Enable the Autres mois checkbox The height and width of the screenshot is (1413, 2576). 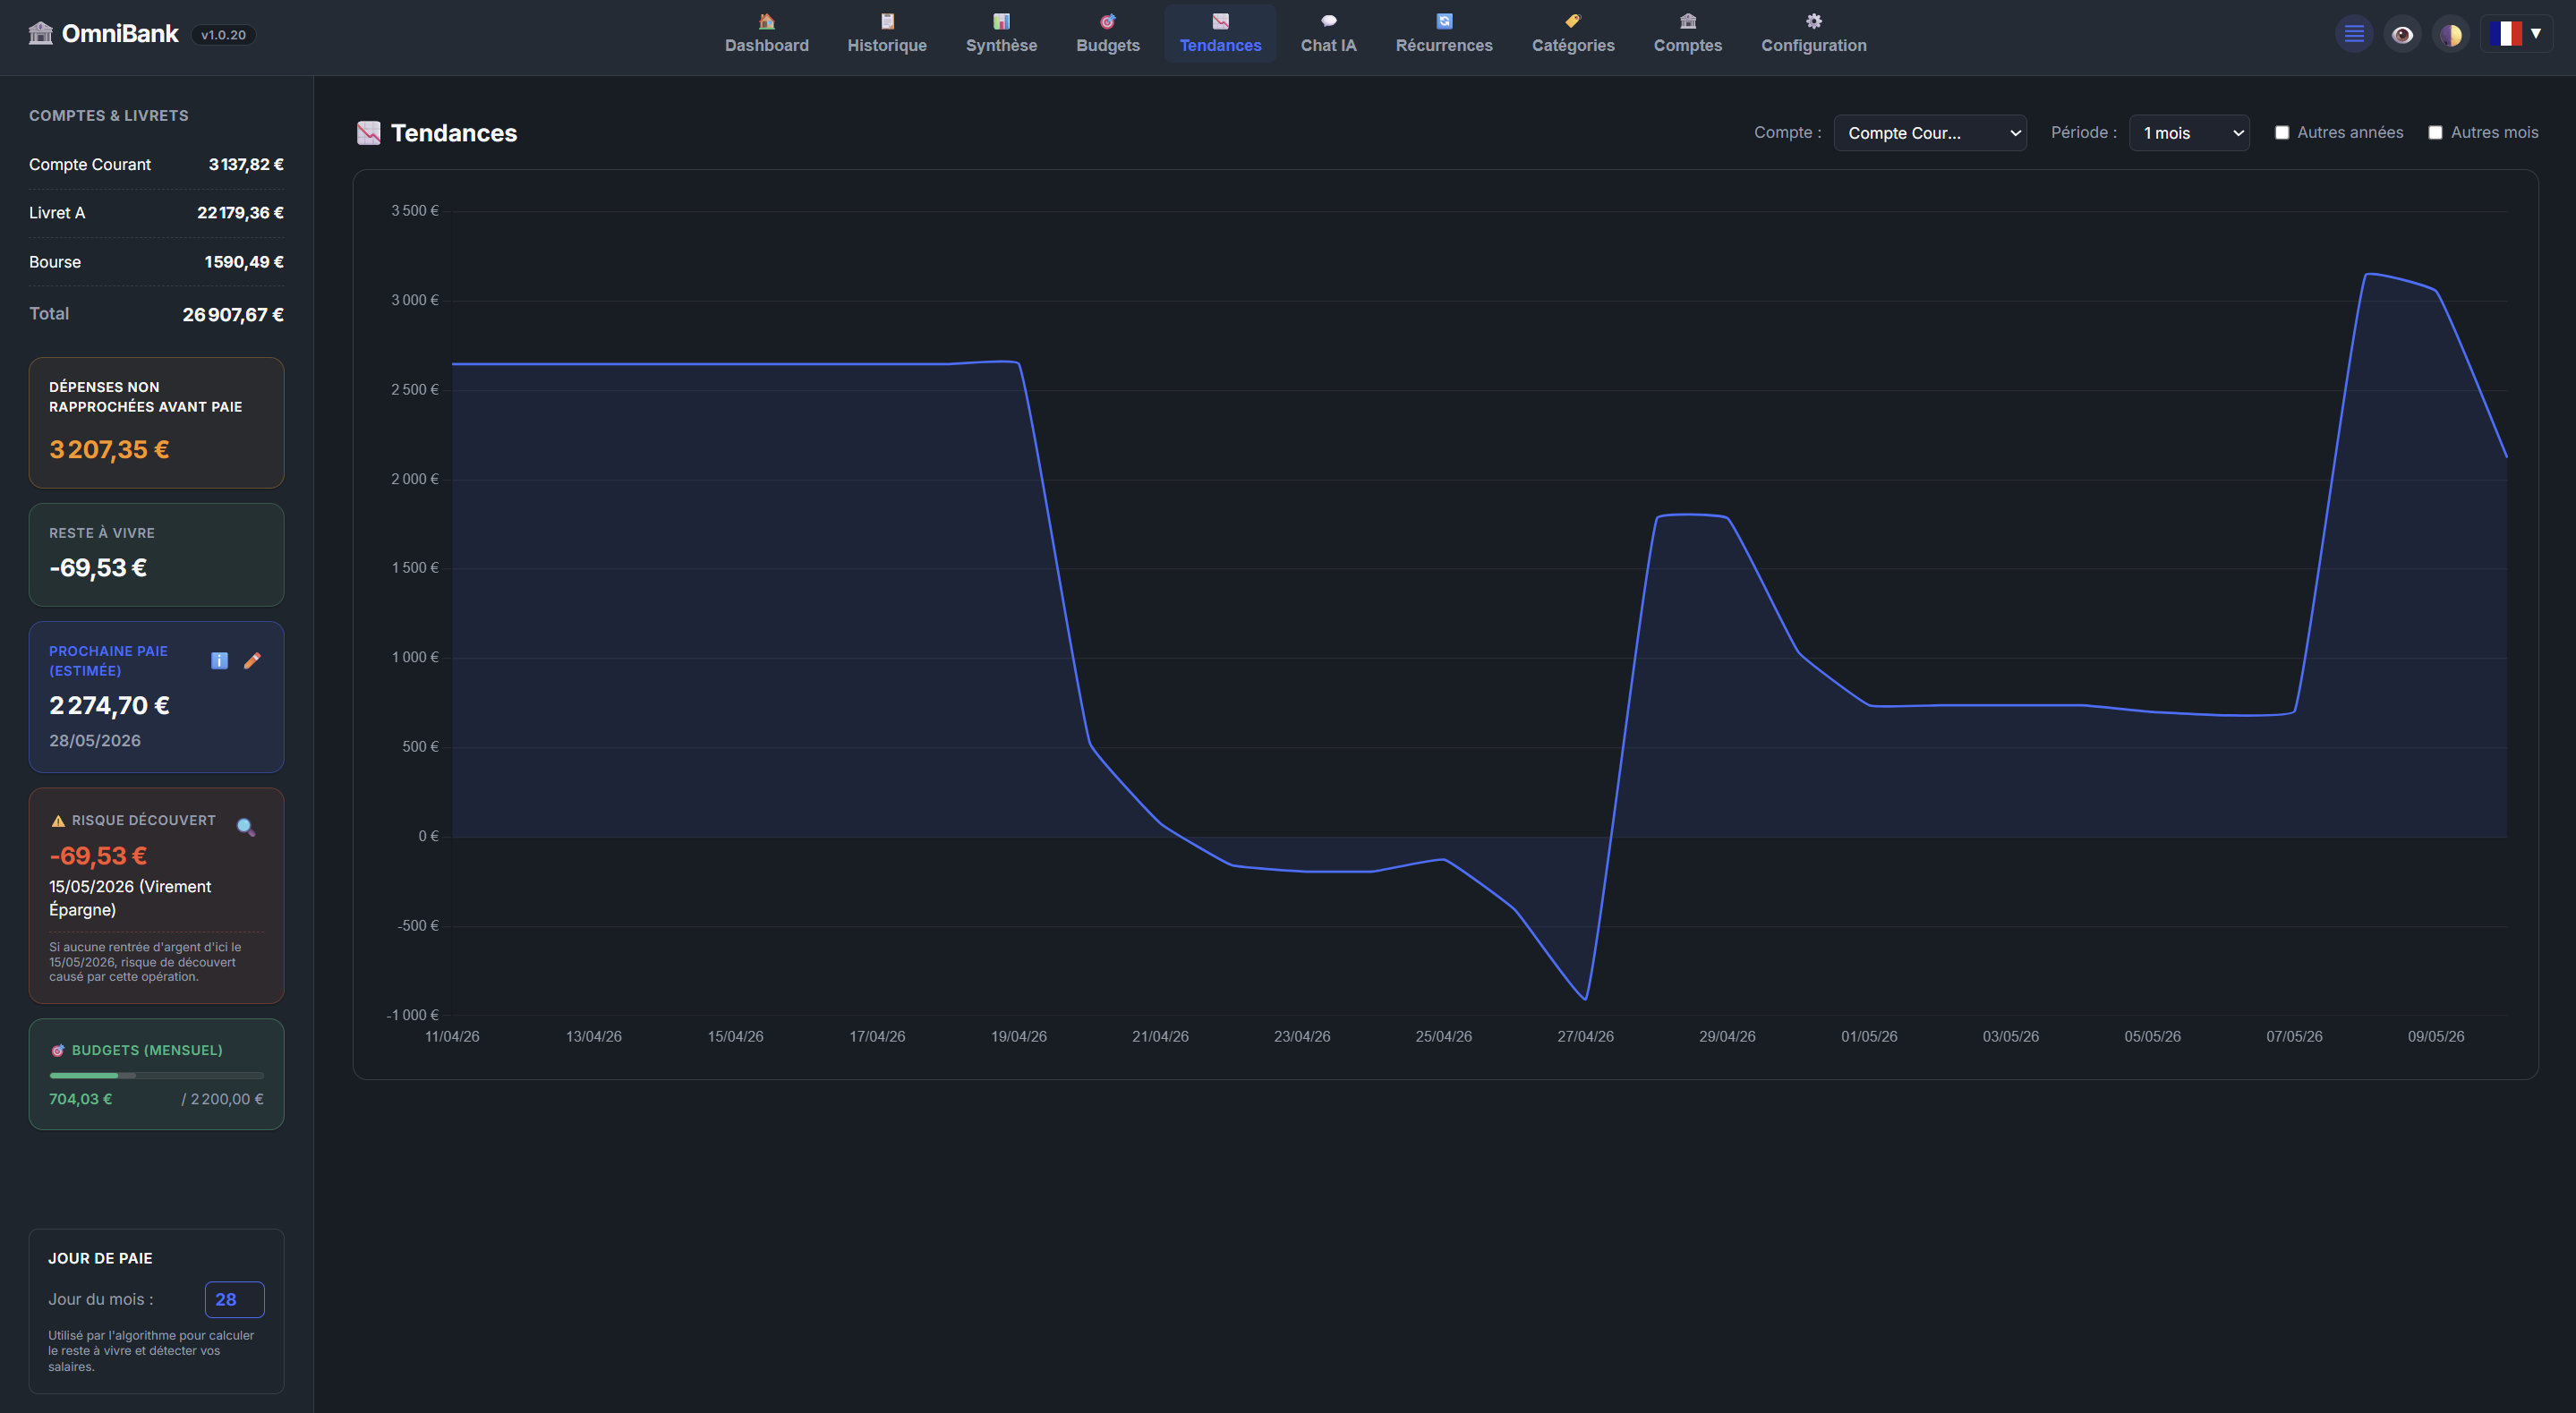[x=2435, y=133]
